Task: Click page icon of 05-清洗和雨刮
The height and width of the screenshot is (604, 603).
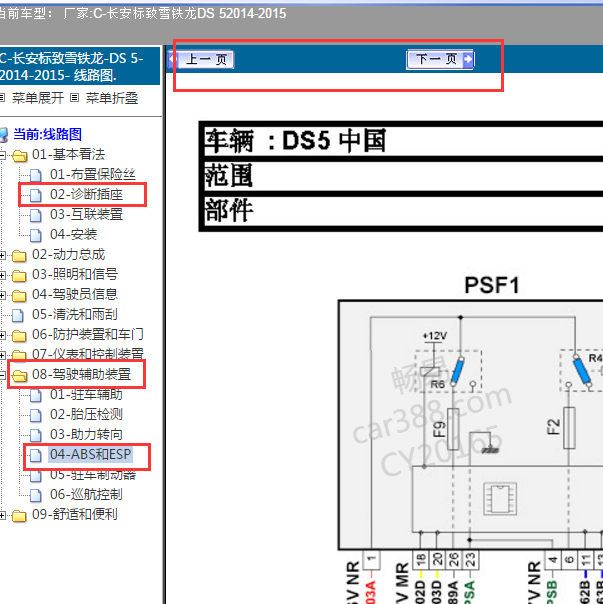Action: tap(18, 315)
